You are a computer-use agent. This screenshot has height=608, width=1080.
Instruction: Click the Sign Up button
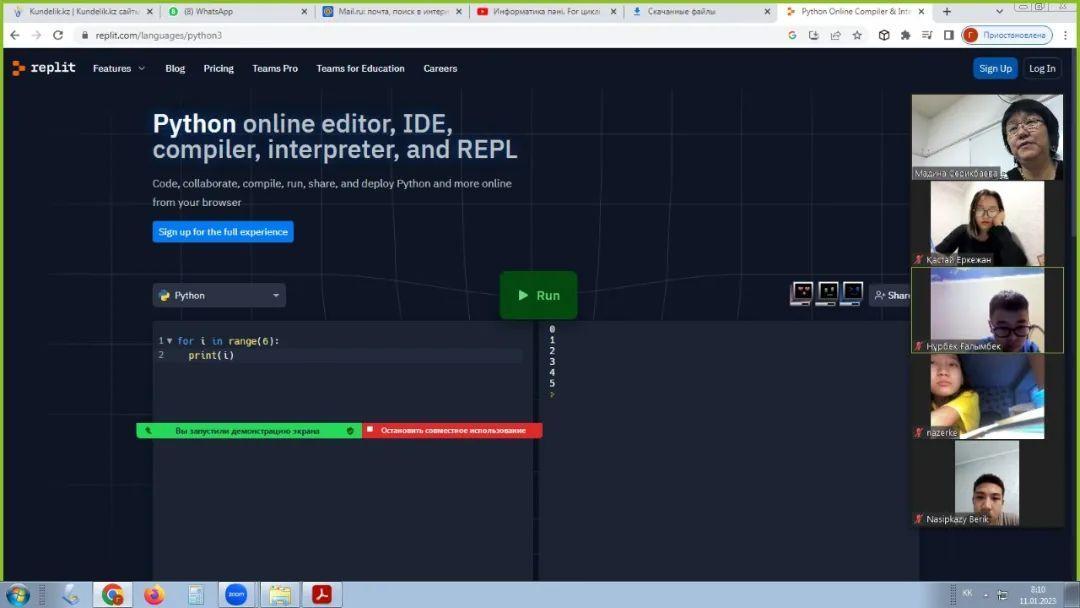tap(995, 68)
